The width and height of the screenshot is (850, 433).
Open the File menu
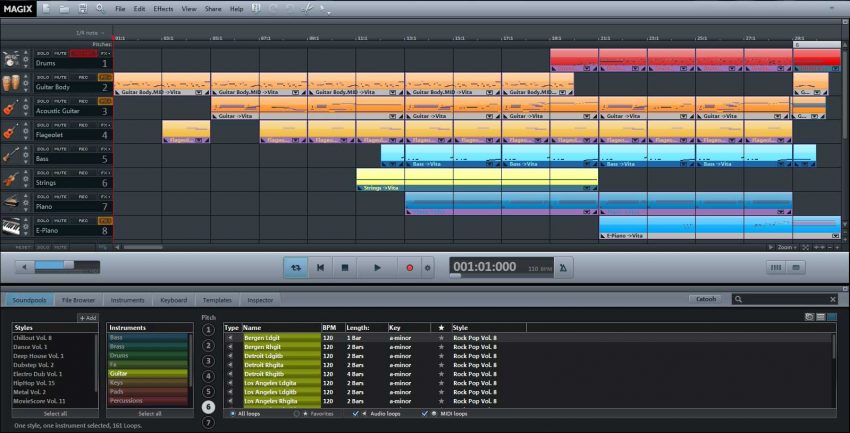(120, 9)
